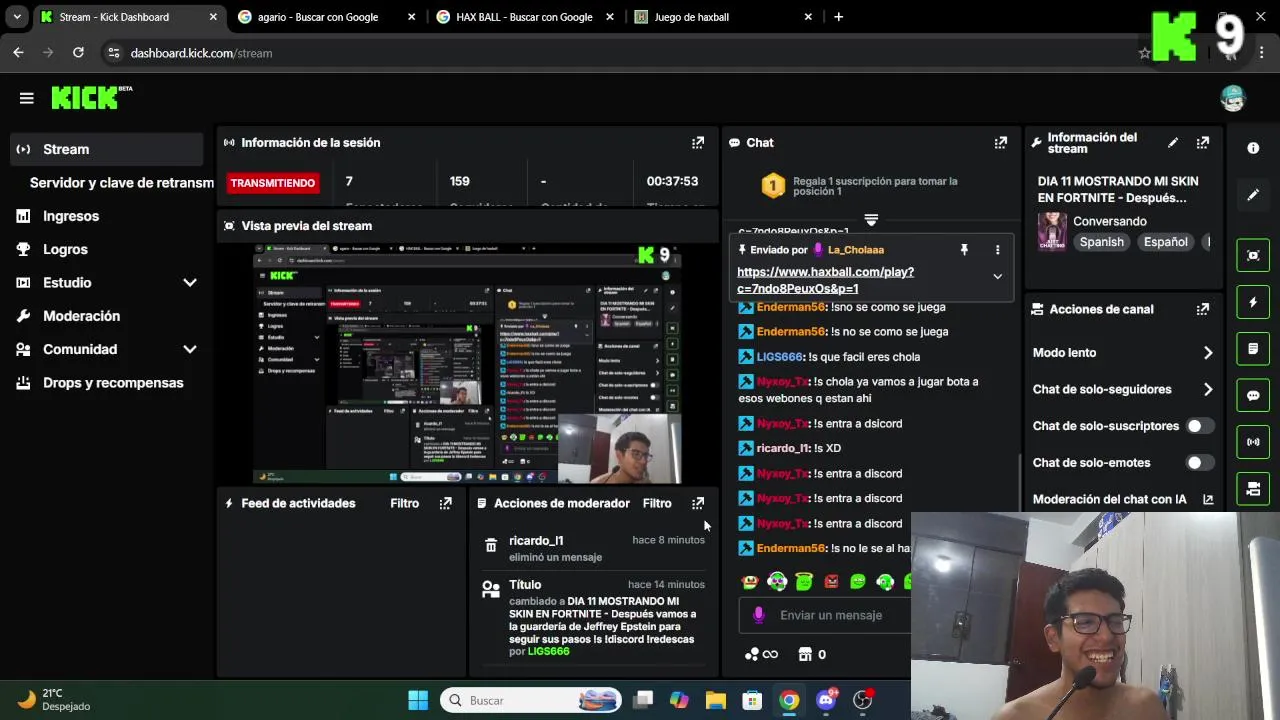Click the LIGS666 username in moderator actions
Viewport: 1280px width, 720px height.
[548, 651]
